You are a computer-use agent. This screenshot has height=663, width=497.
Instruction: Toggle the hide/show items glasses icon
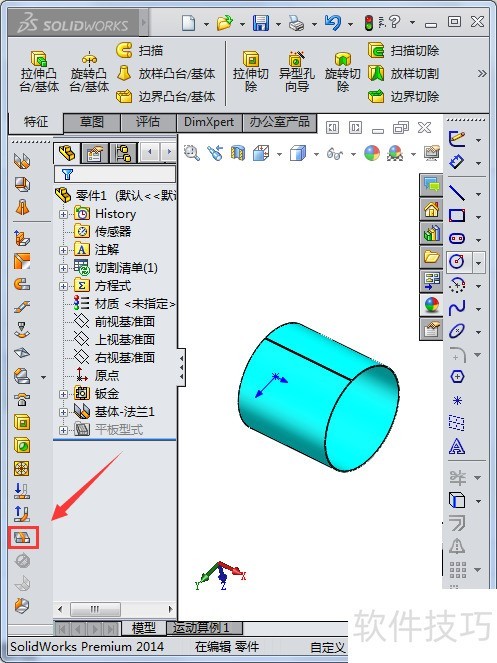click(335, 153)
